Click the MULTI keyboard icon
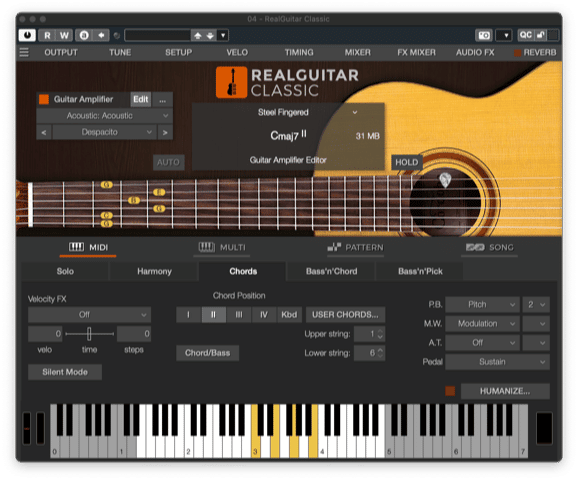This screenshot has width=578, height=480. 206,247
